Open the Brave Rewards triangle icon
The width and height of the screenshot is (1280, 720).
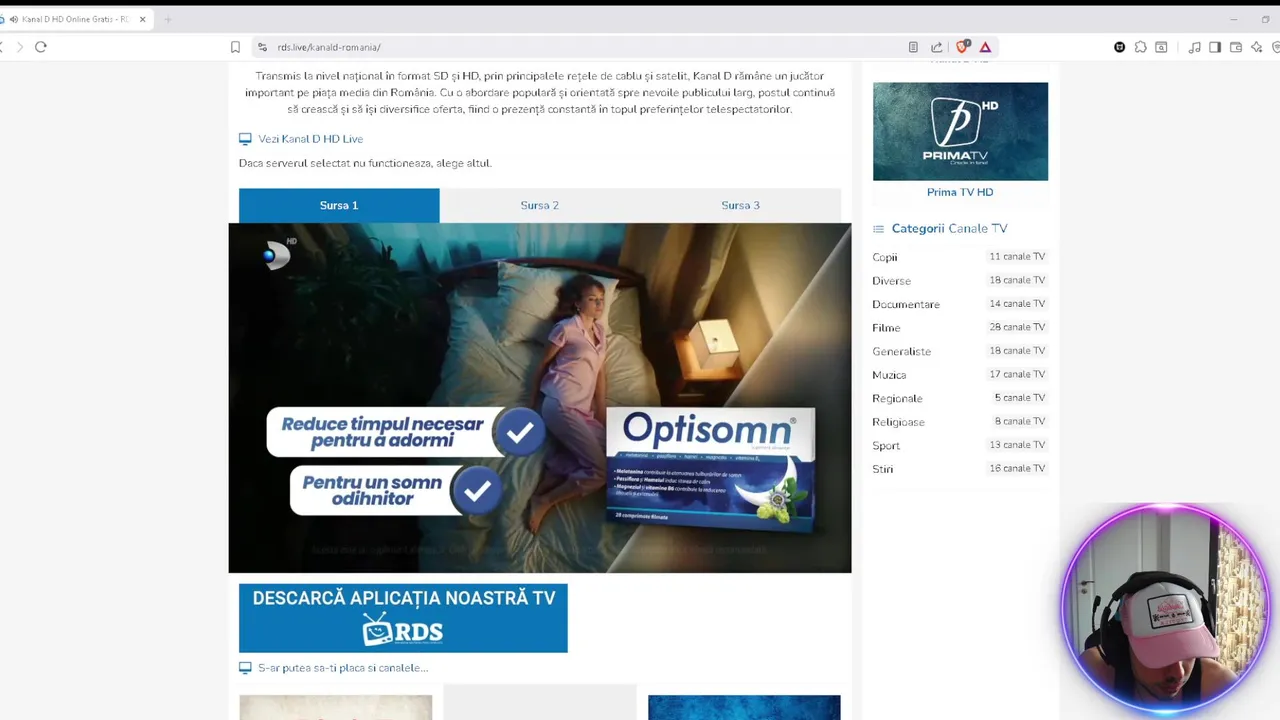tap(985, 47)
